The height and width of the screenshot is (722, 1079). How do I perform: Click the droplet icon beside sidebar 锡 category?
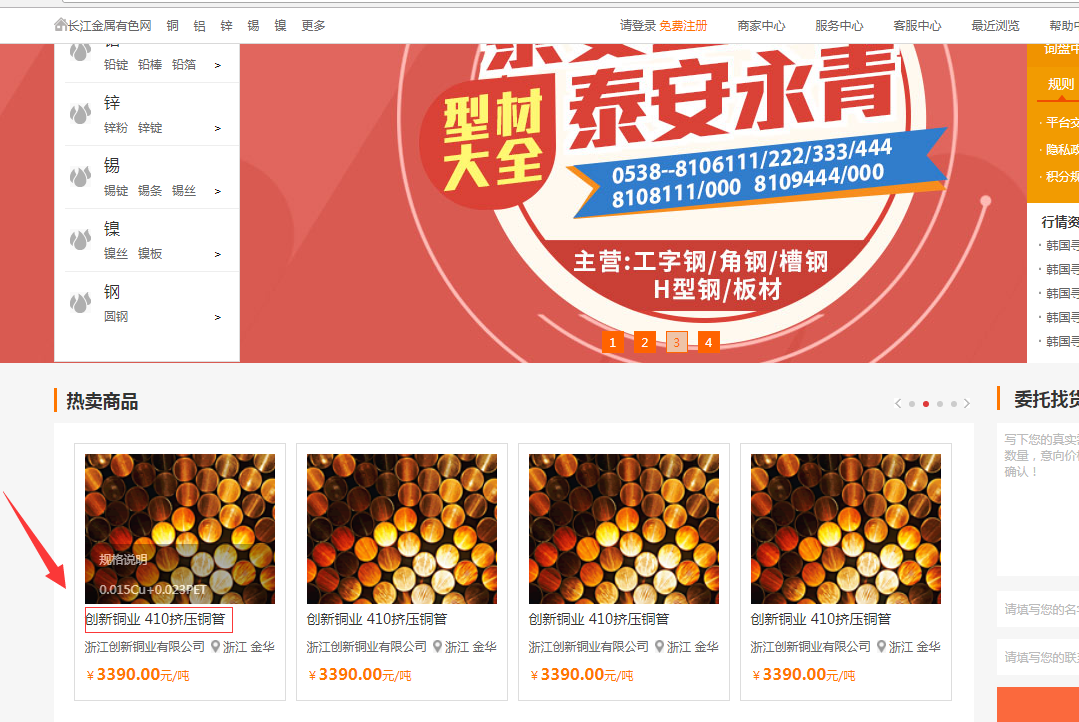[x=81, y=177]
